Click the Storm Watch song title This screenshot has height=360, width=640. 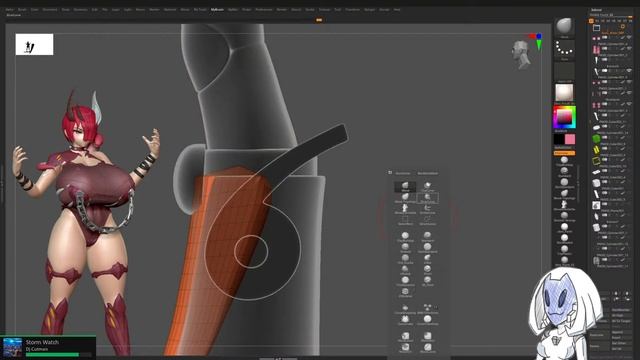coord(42,342)
